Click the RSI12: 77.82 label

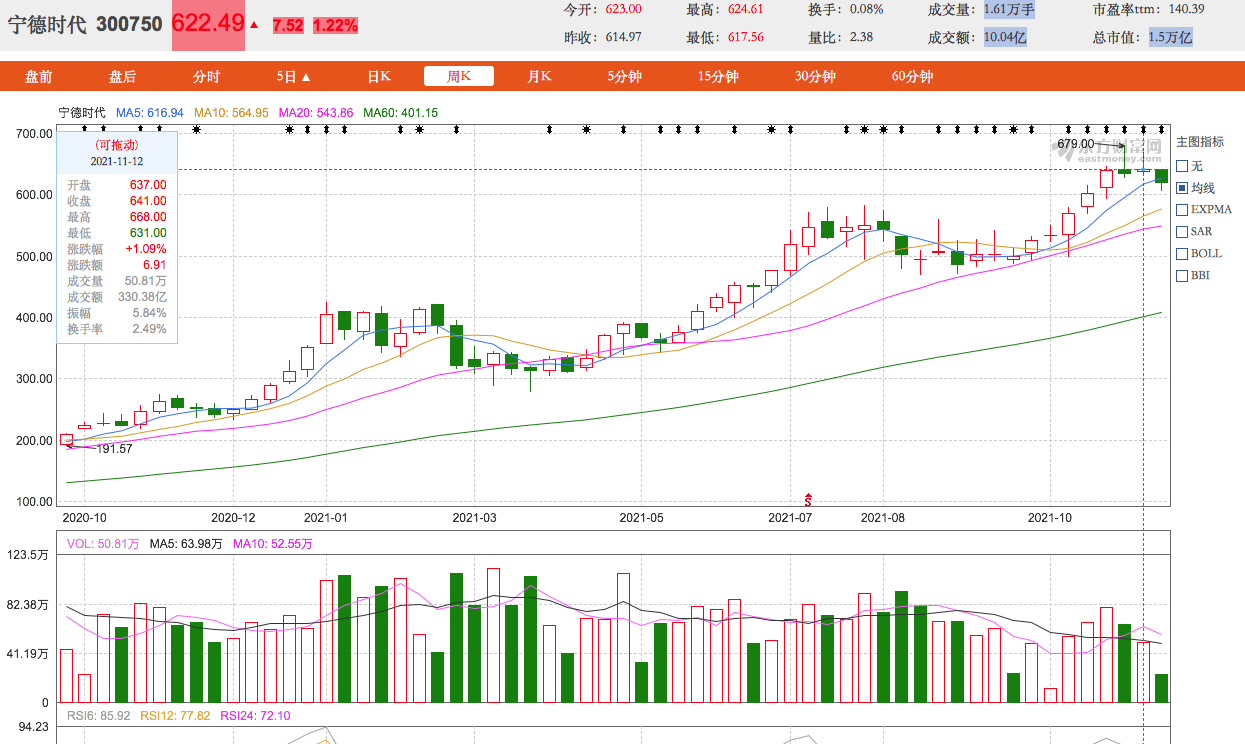point(175,716)
